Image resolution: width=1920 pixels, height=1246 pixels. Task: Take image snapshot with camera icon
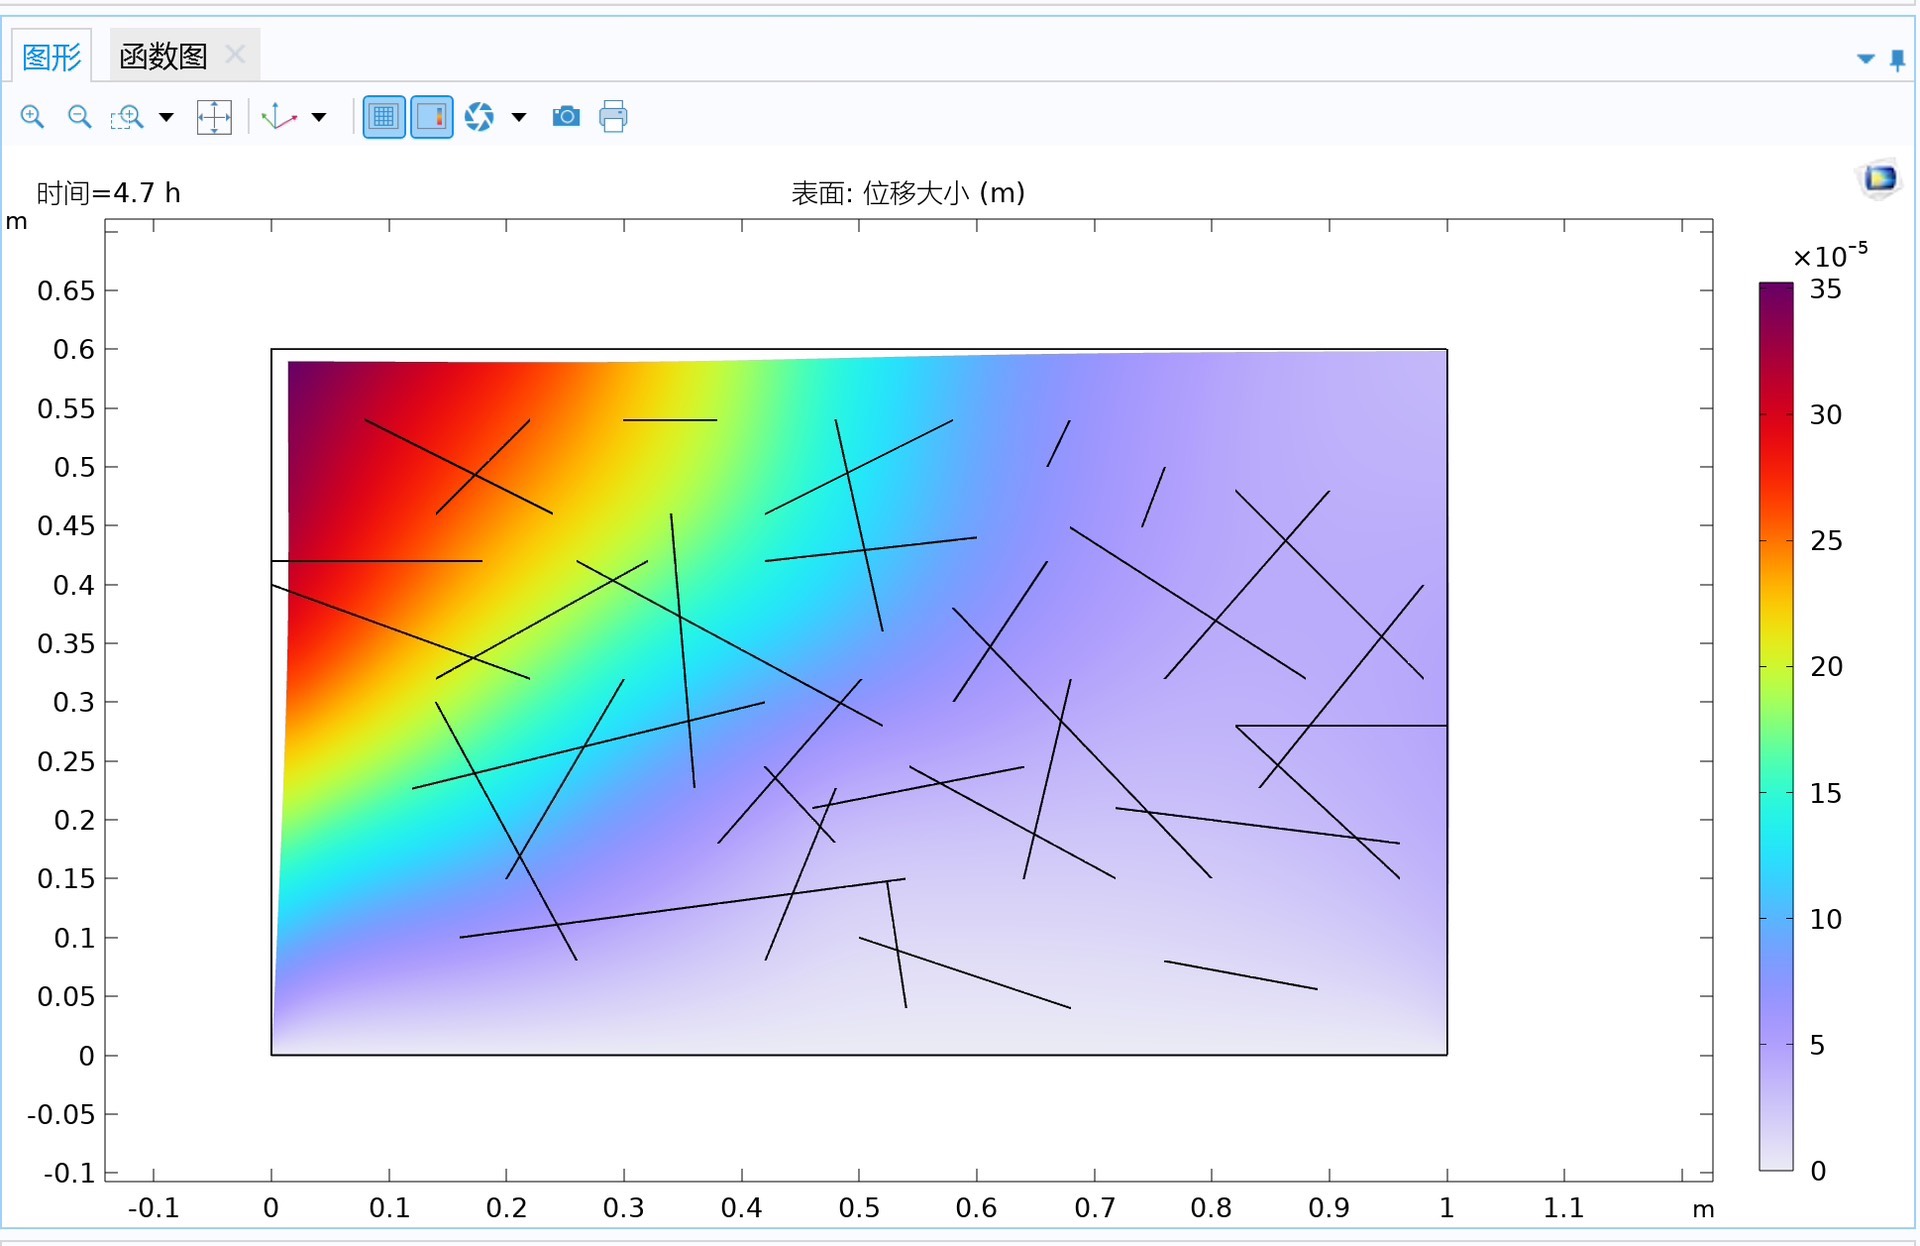[566, 117]
